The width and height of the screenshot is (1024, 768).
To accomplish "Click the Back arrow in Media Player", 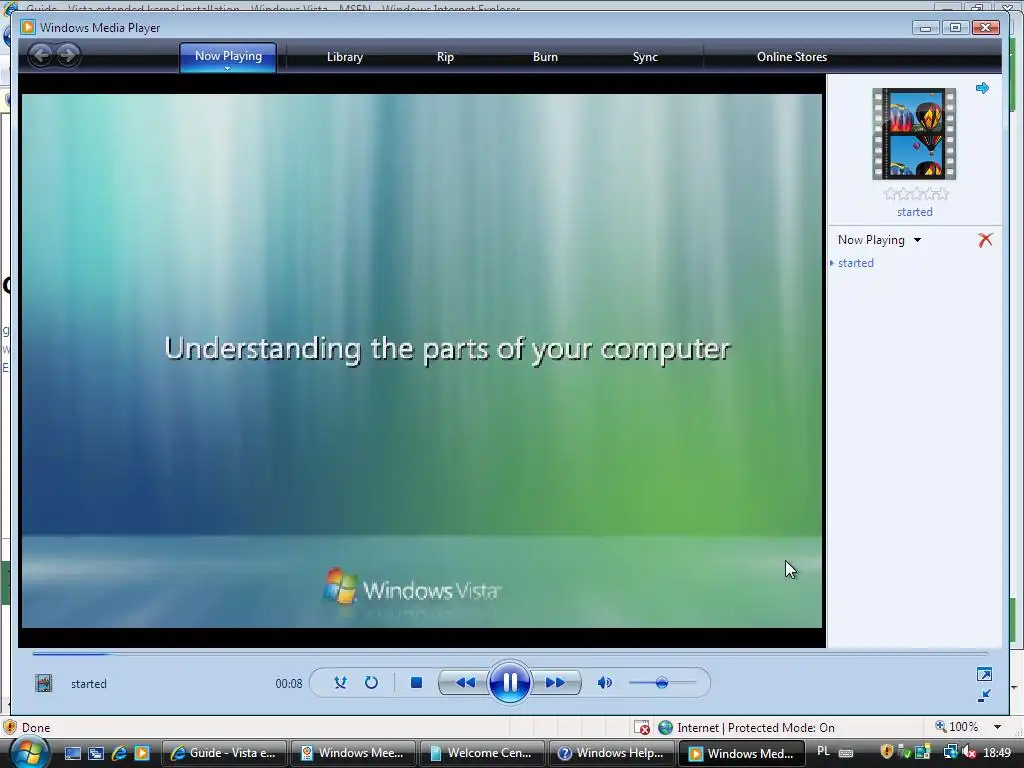I will coord(40,56).
